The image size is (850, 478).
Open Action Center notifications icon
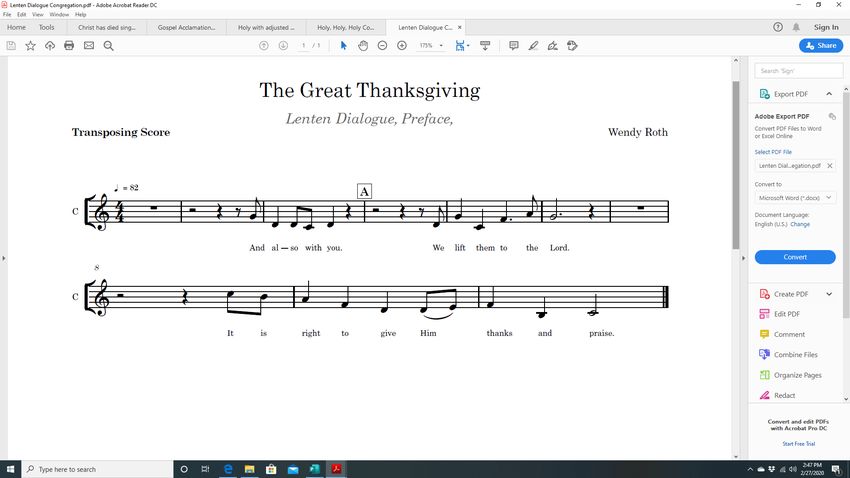coord(836,469)
